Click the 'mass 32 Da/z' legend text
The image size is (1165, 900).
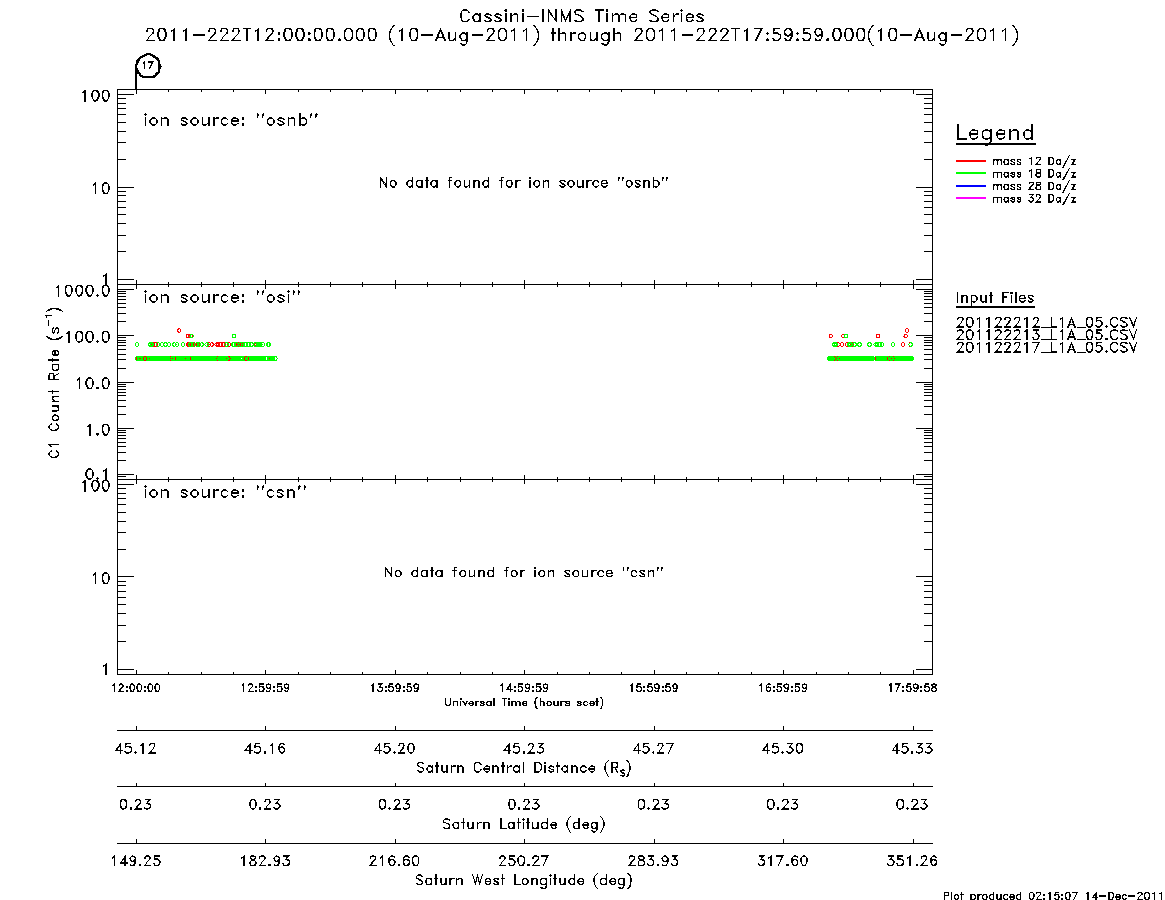click(x=1034, y=198)
